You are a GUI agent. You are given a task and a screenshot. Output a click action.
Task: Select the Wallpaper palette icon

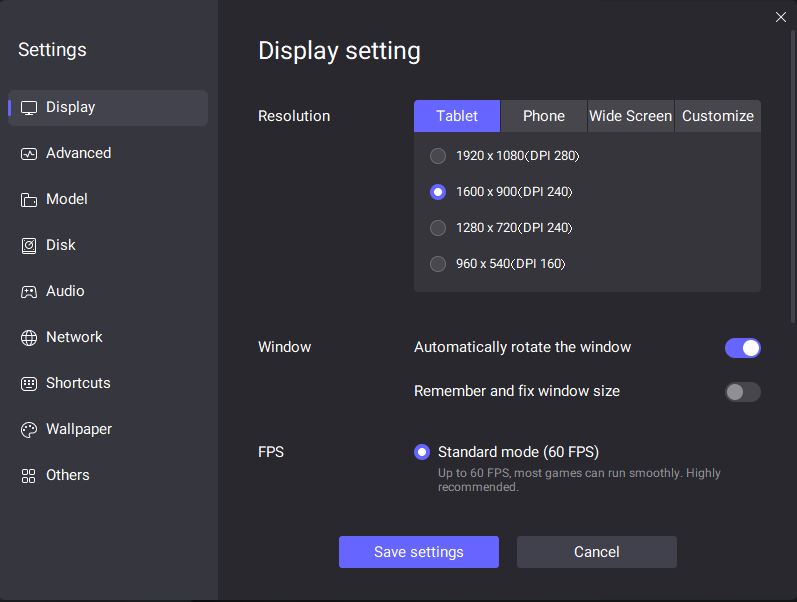[28, 430]
